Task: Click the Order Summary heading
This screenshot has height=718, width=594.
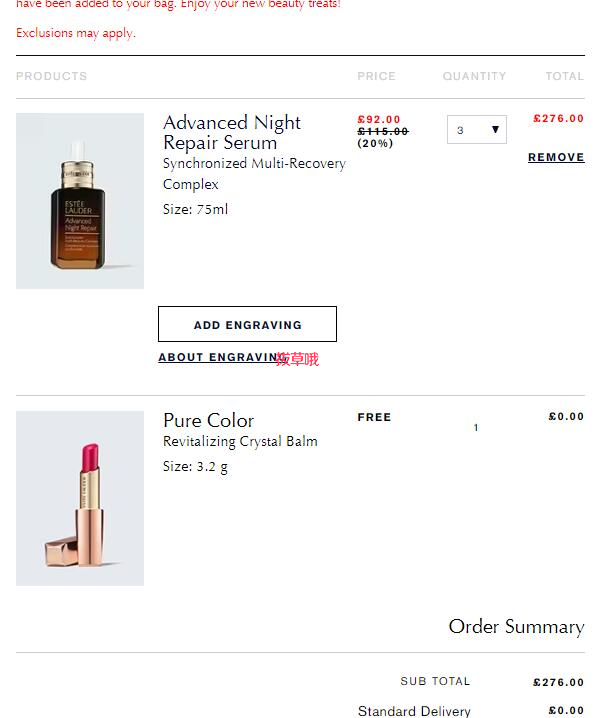Action: pyautogui.click(x=516, y=626)
